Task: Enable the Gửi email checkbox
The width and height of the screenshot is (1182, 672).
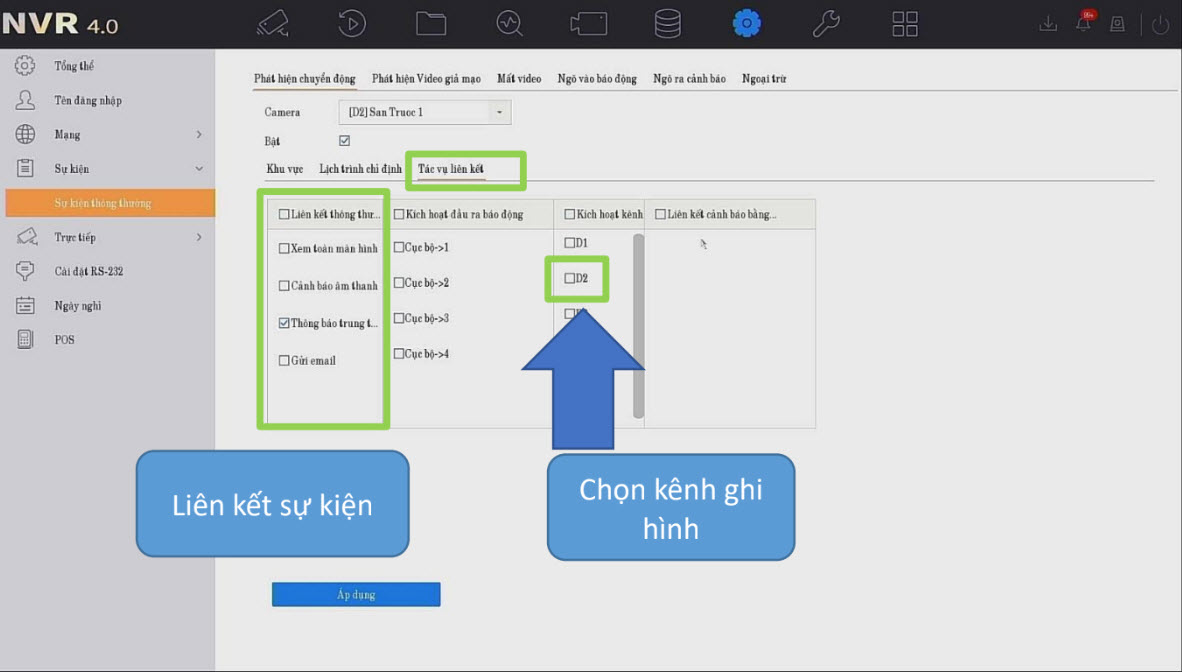Action: [x=284, y=361]
